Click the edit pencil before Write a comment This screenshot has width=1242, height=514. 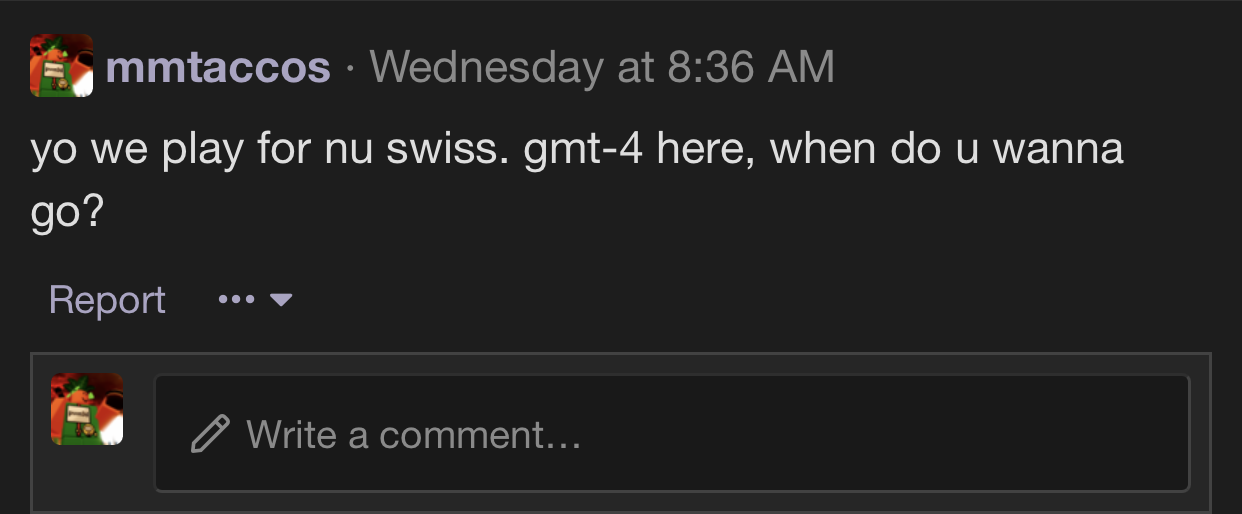point(210,433)
